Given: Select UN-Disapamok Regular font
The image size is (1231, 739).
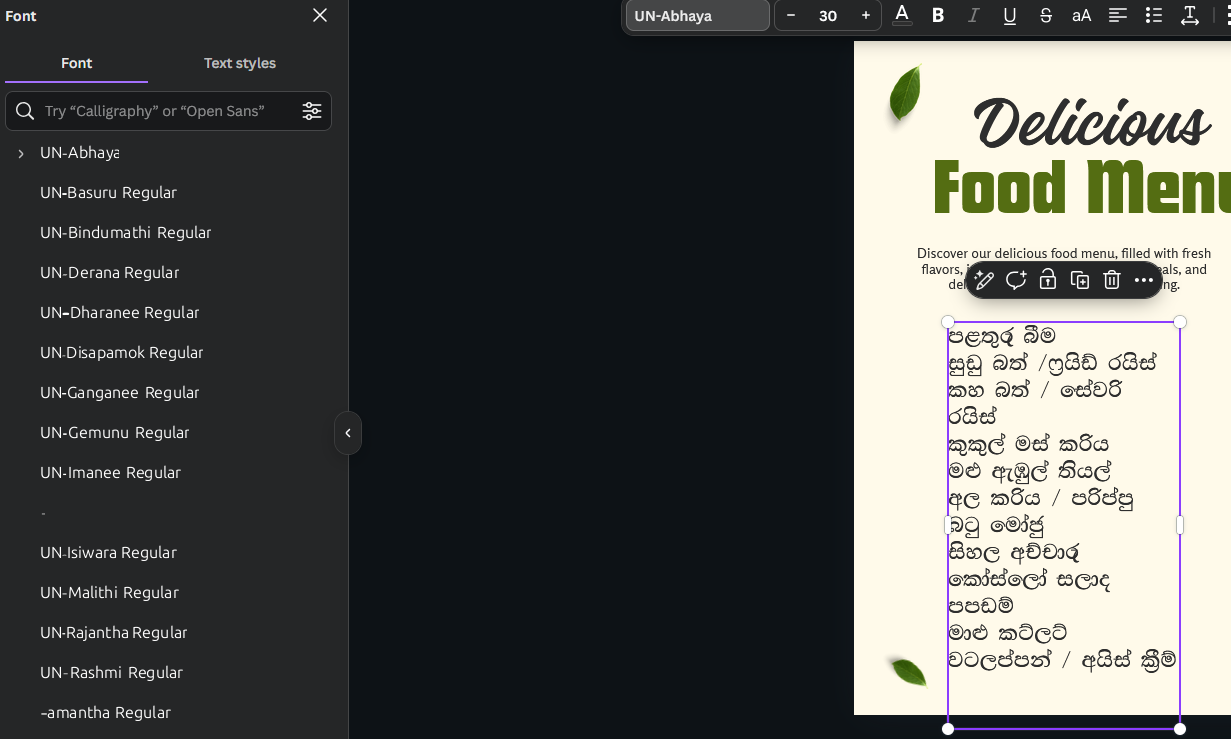Looking at the screenshot, I should (x=122, y=353).
